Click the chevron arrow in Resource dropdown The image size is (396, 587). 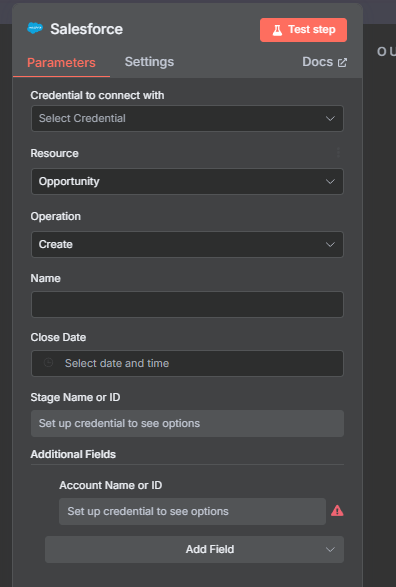[x=330, y=182]
